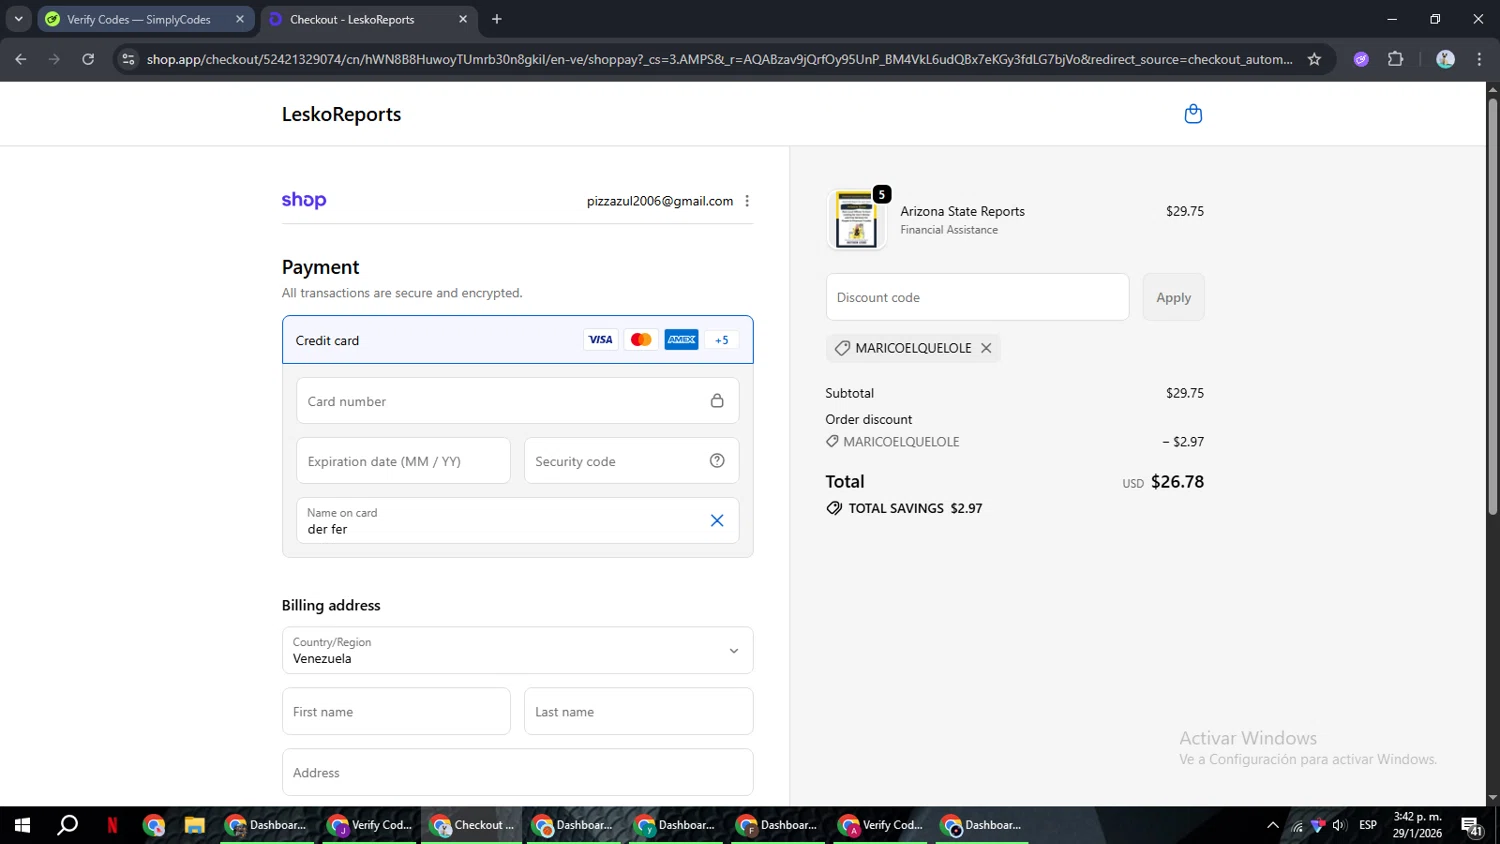Show hidden system tray icons
The height and width of the screenshot is (844, 1500).
tap(1272, 825)
